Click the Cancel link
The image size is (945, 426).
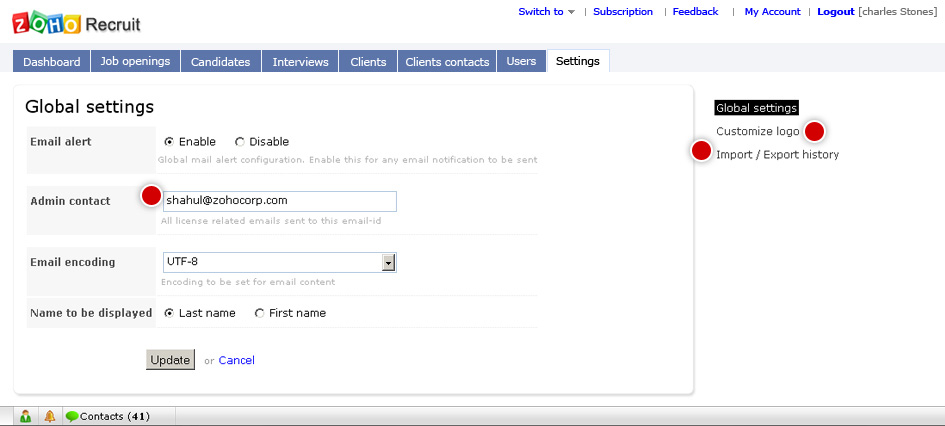236,360
